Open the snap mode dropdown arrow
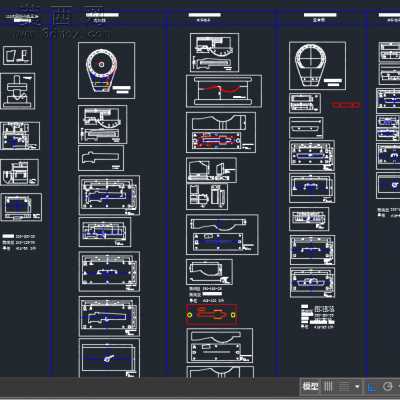The width and height of the screenshot is (400, 400). (357, 387)
